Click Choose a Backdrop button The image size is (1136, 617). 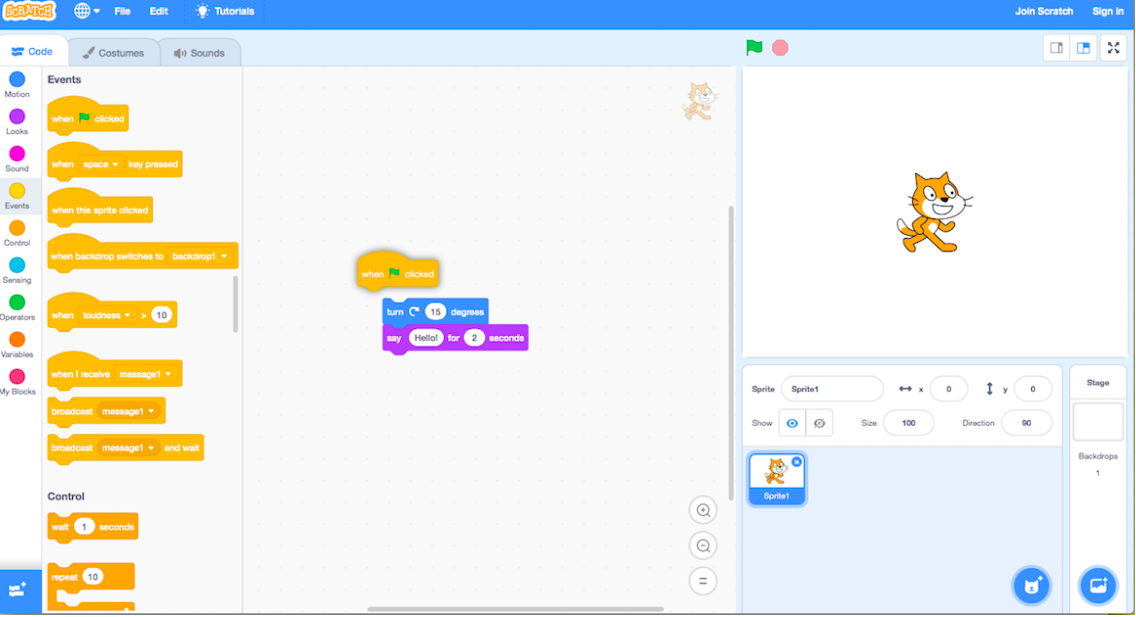point(1098,585)
